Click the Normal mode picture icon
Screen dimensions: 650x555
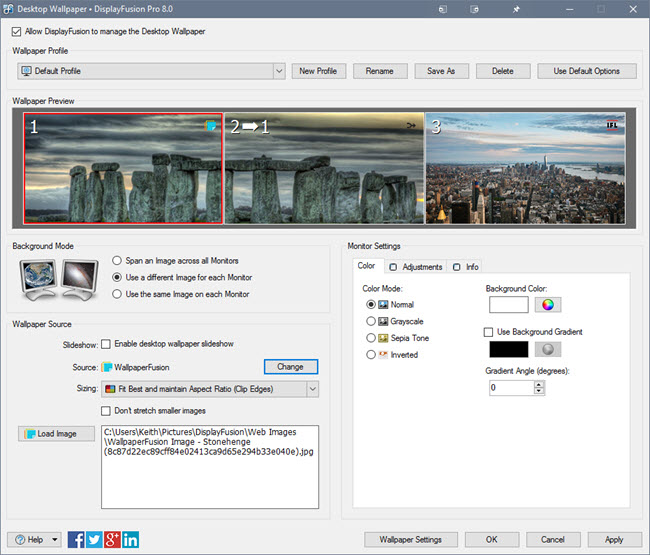tap(383, 305)
